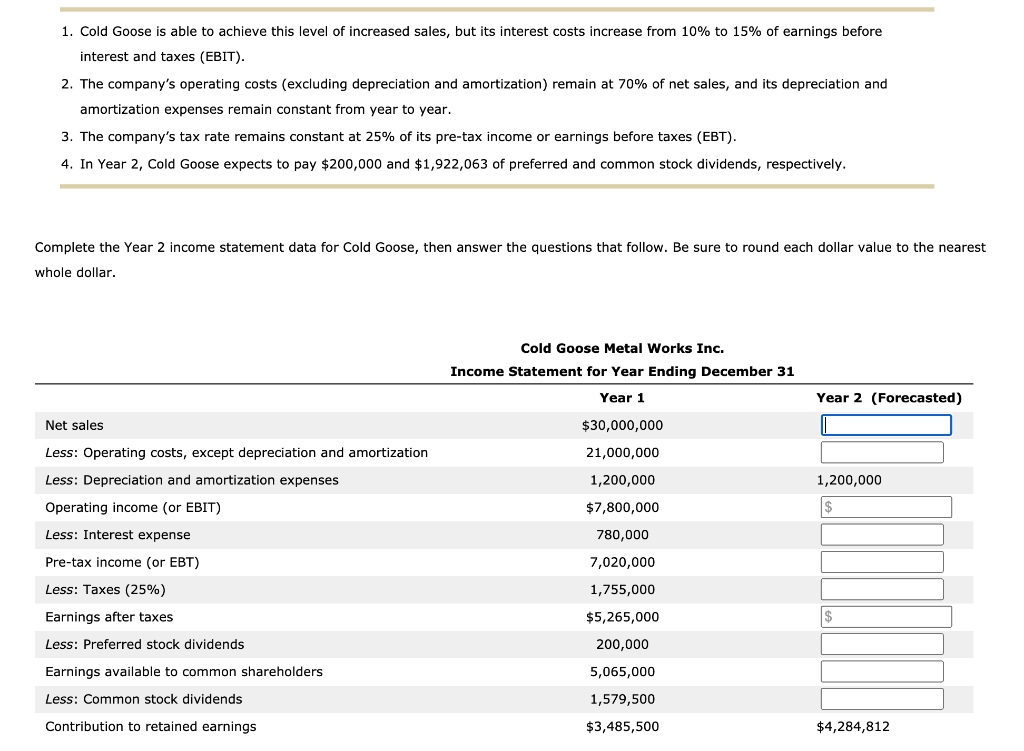Click the Year 1 value 5,065,000
The width and height of the screenshot is (1024, 751).
[x=622, y=673]
